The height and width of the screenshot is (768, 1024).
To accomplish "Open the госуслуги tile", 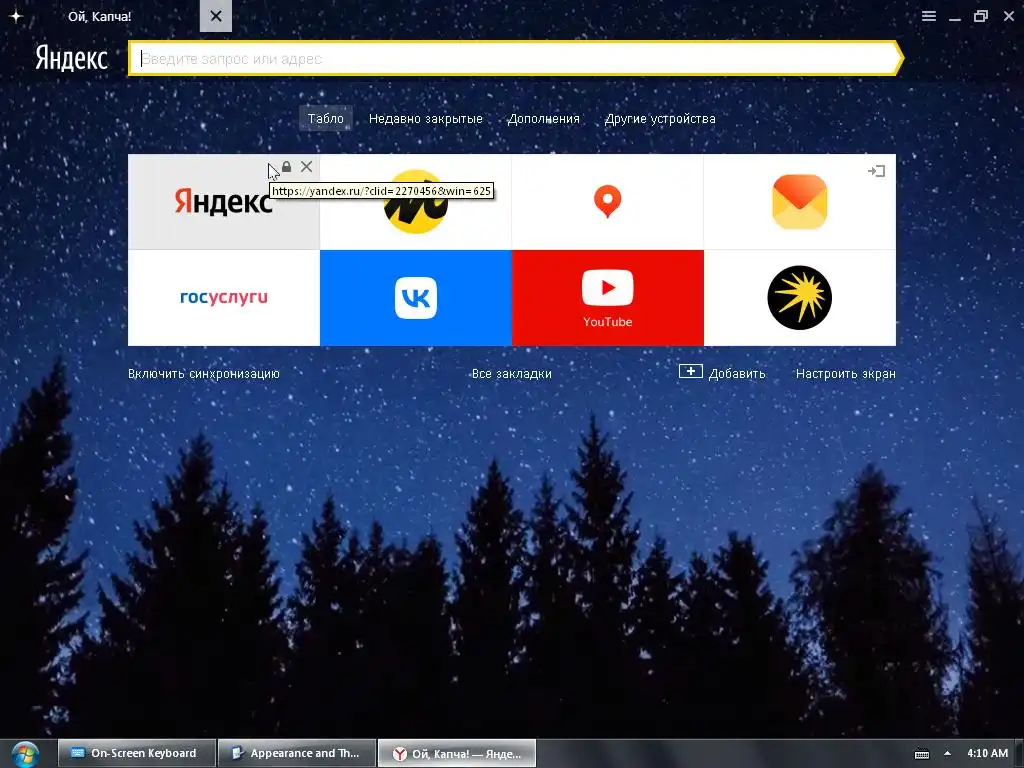I will point(223,298).
